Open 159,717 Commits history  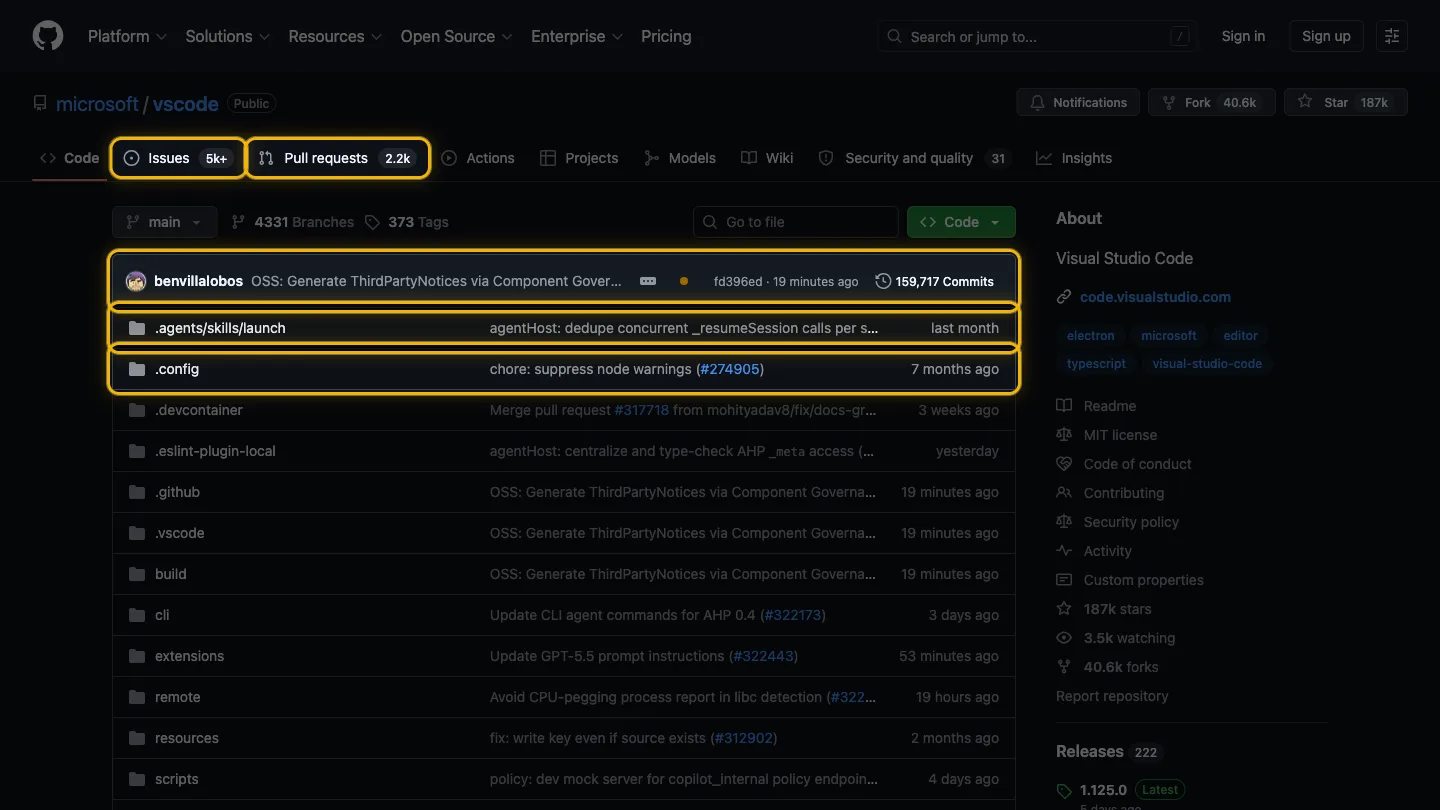click(935, 281)
